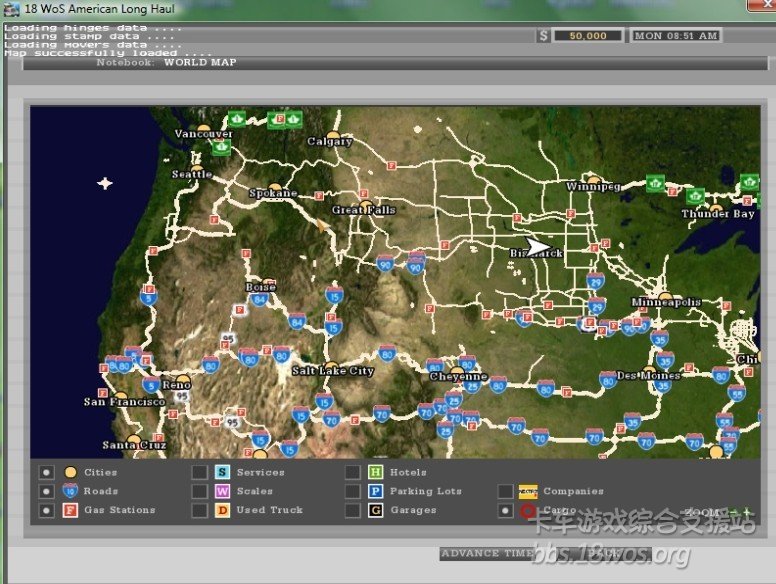Disable the Roads checkbox in the legend

(46, 491)
